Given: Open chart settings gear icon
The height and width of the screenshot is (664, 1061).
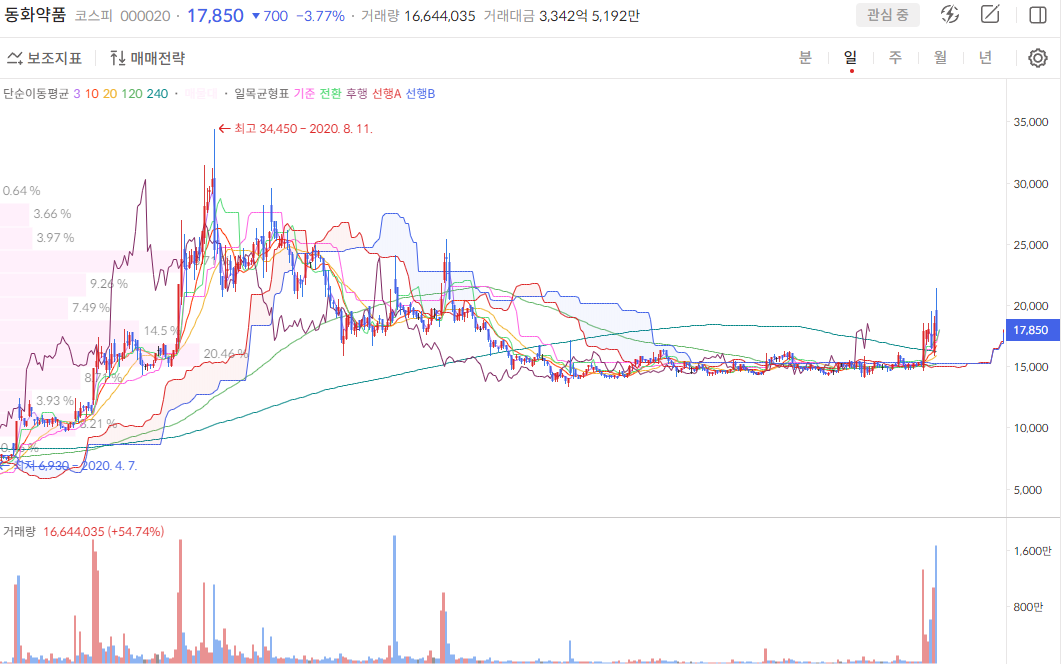Looking at the screenshot, I should (x=1037, y=58).
